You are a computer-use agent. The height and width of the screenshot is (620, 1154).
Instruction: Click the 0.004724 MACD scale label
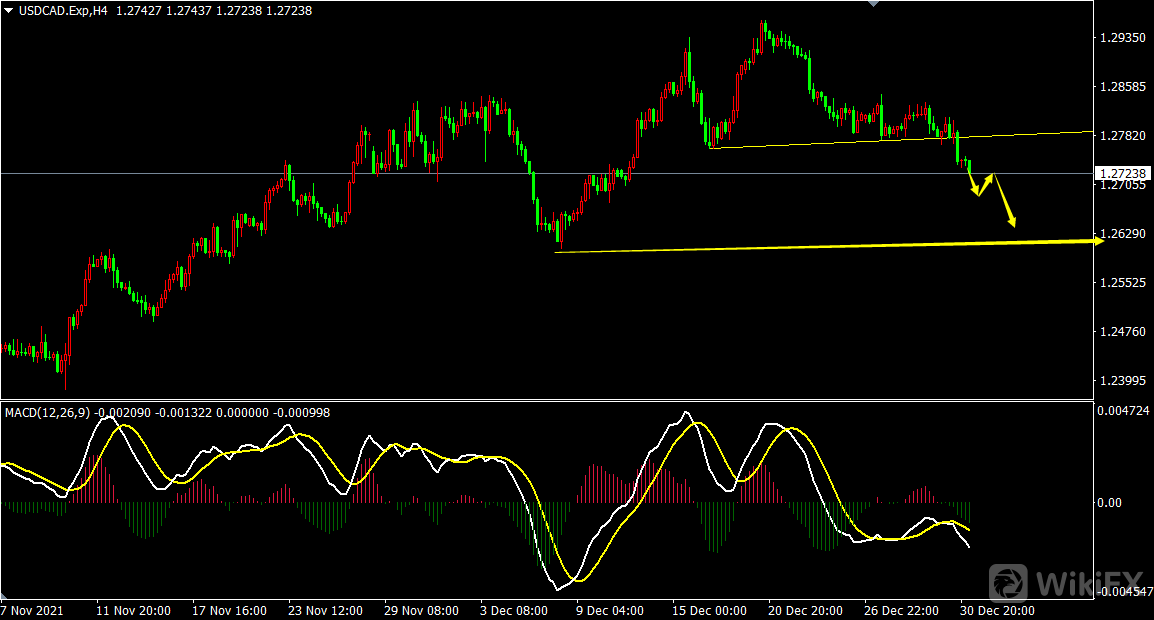pyautogui.click(x=1122, y=410)
